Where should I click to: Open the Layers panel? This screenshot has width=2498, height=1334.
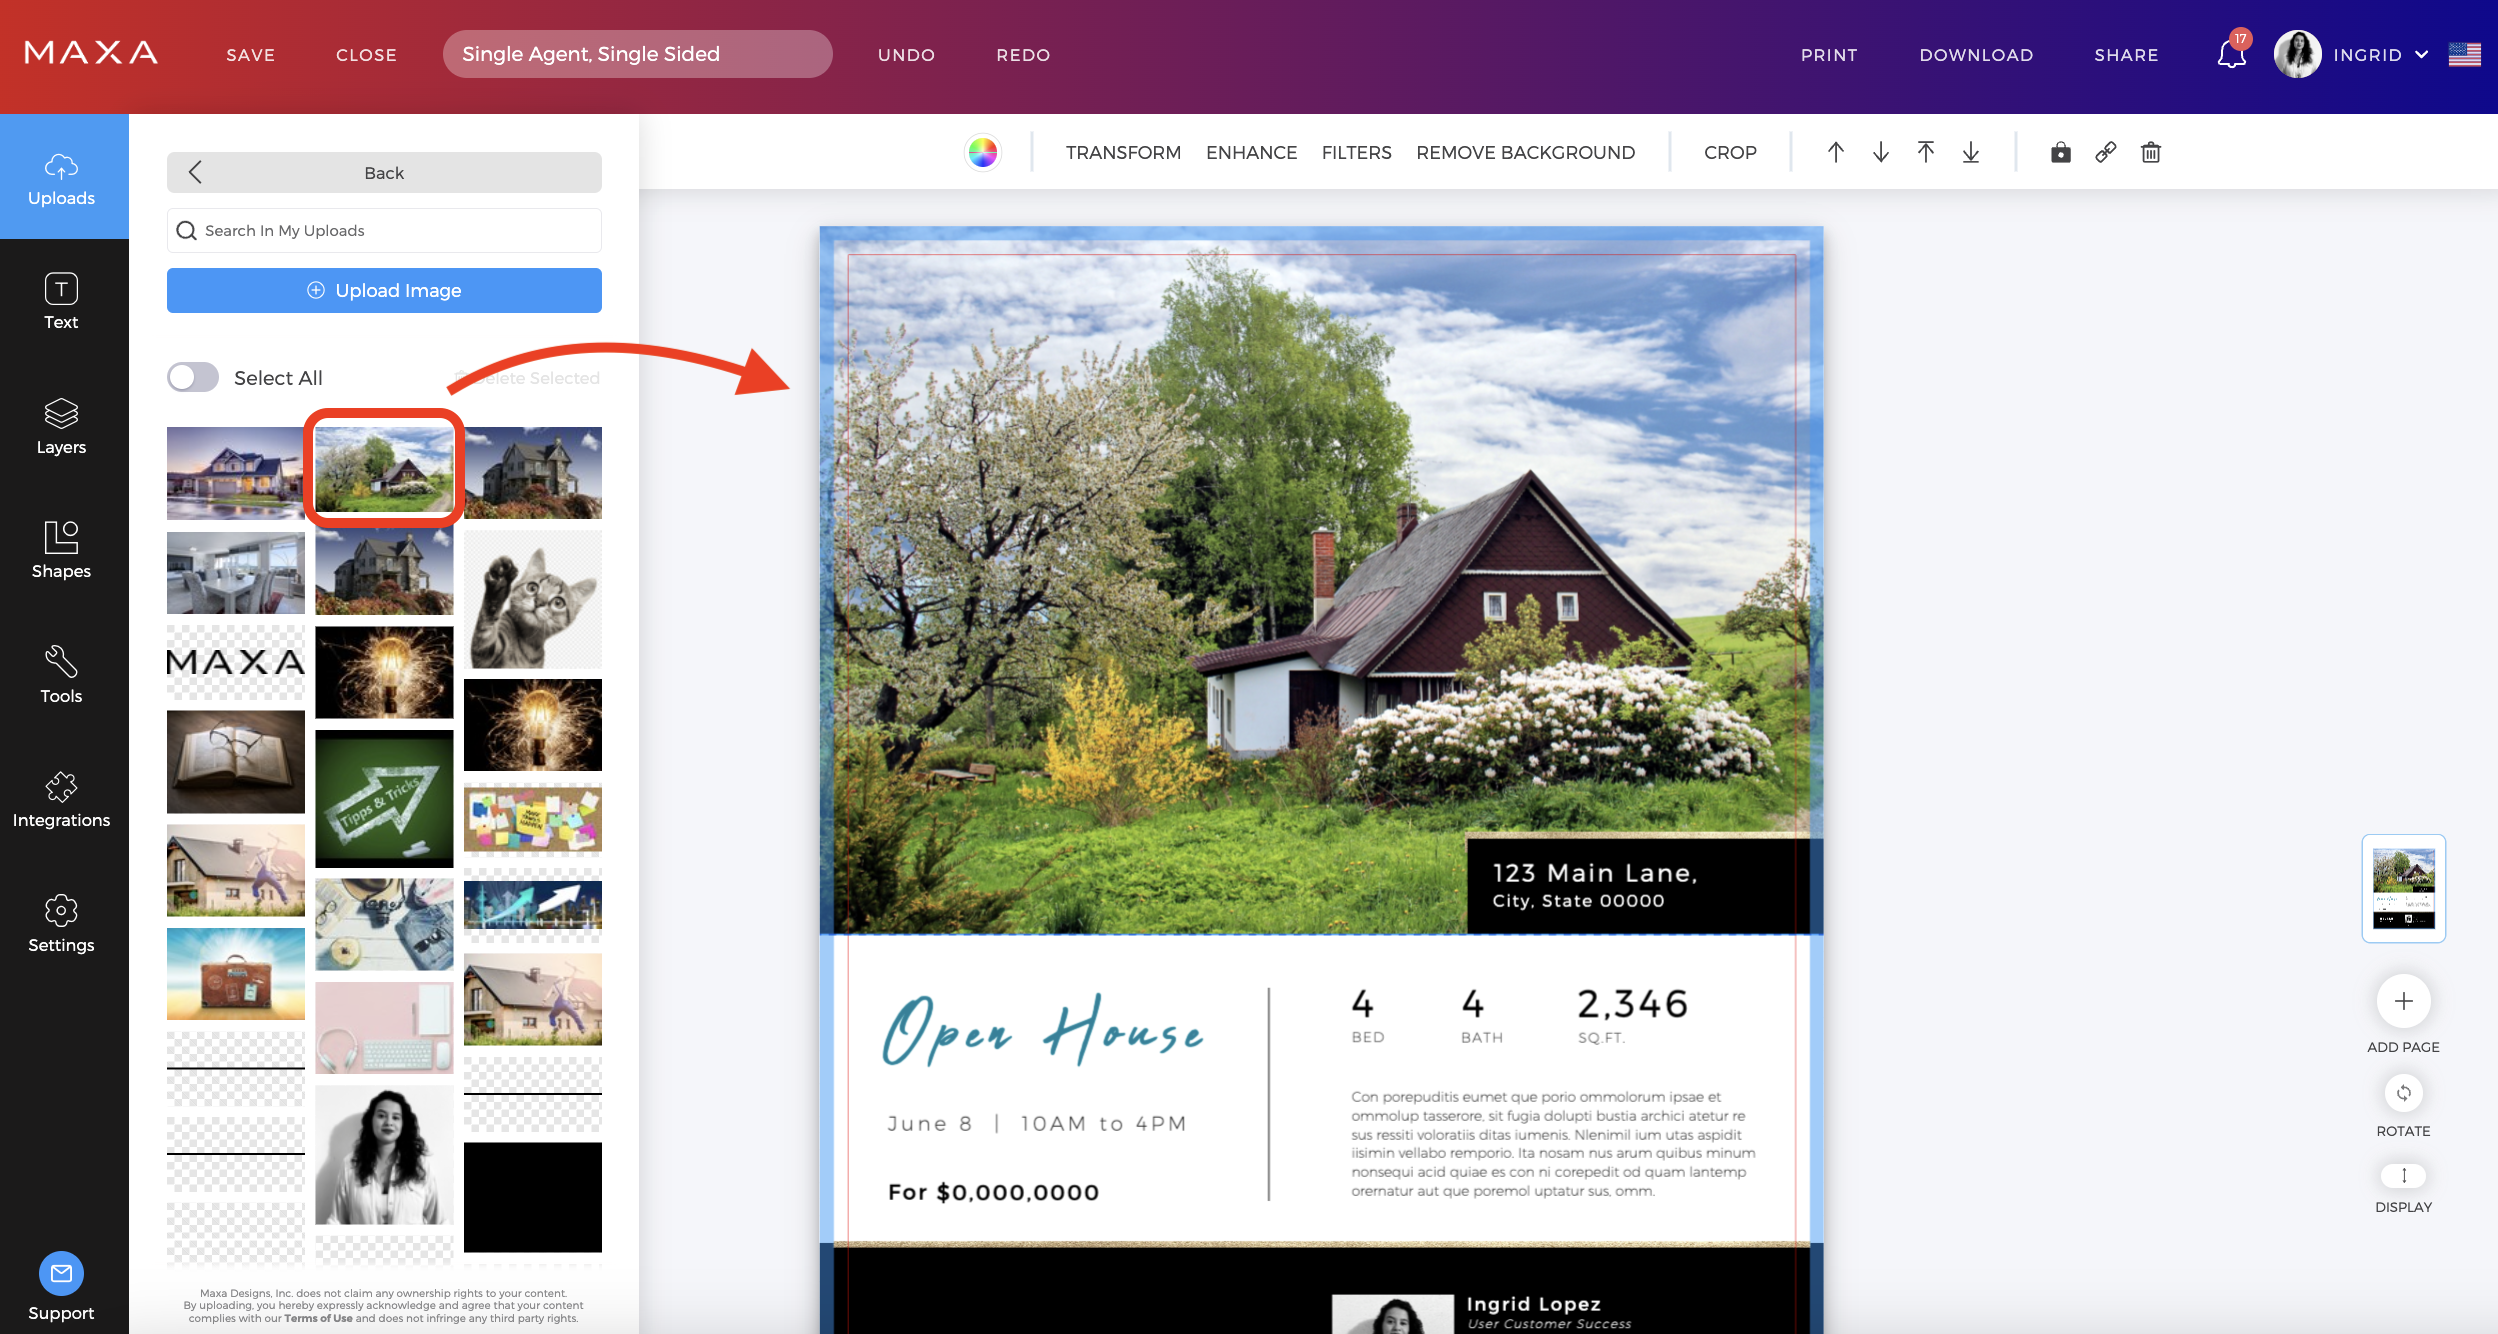61,426
